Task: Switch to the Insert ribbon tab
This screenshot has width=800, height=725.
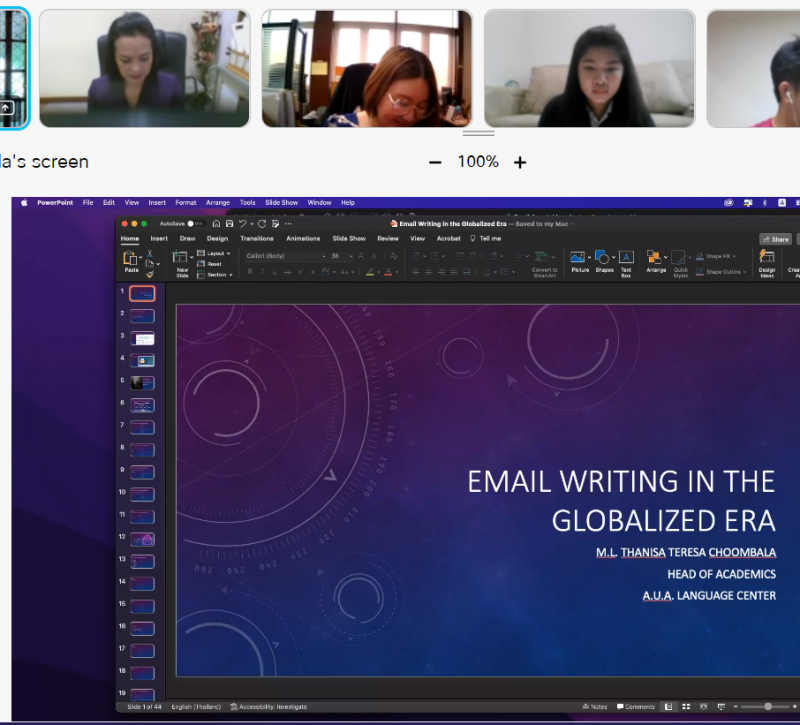Action: tap(159, 238)
